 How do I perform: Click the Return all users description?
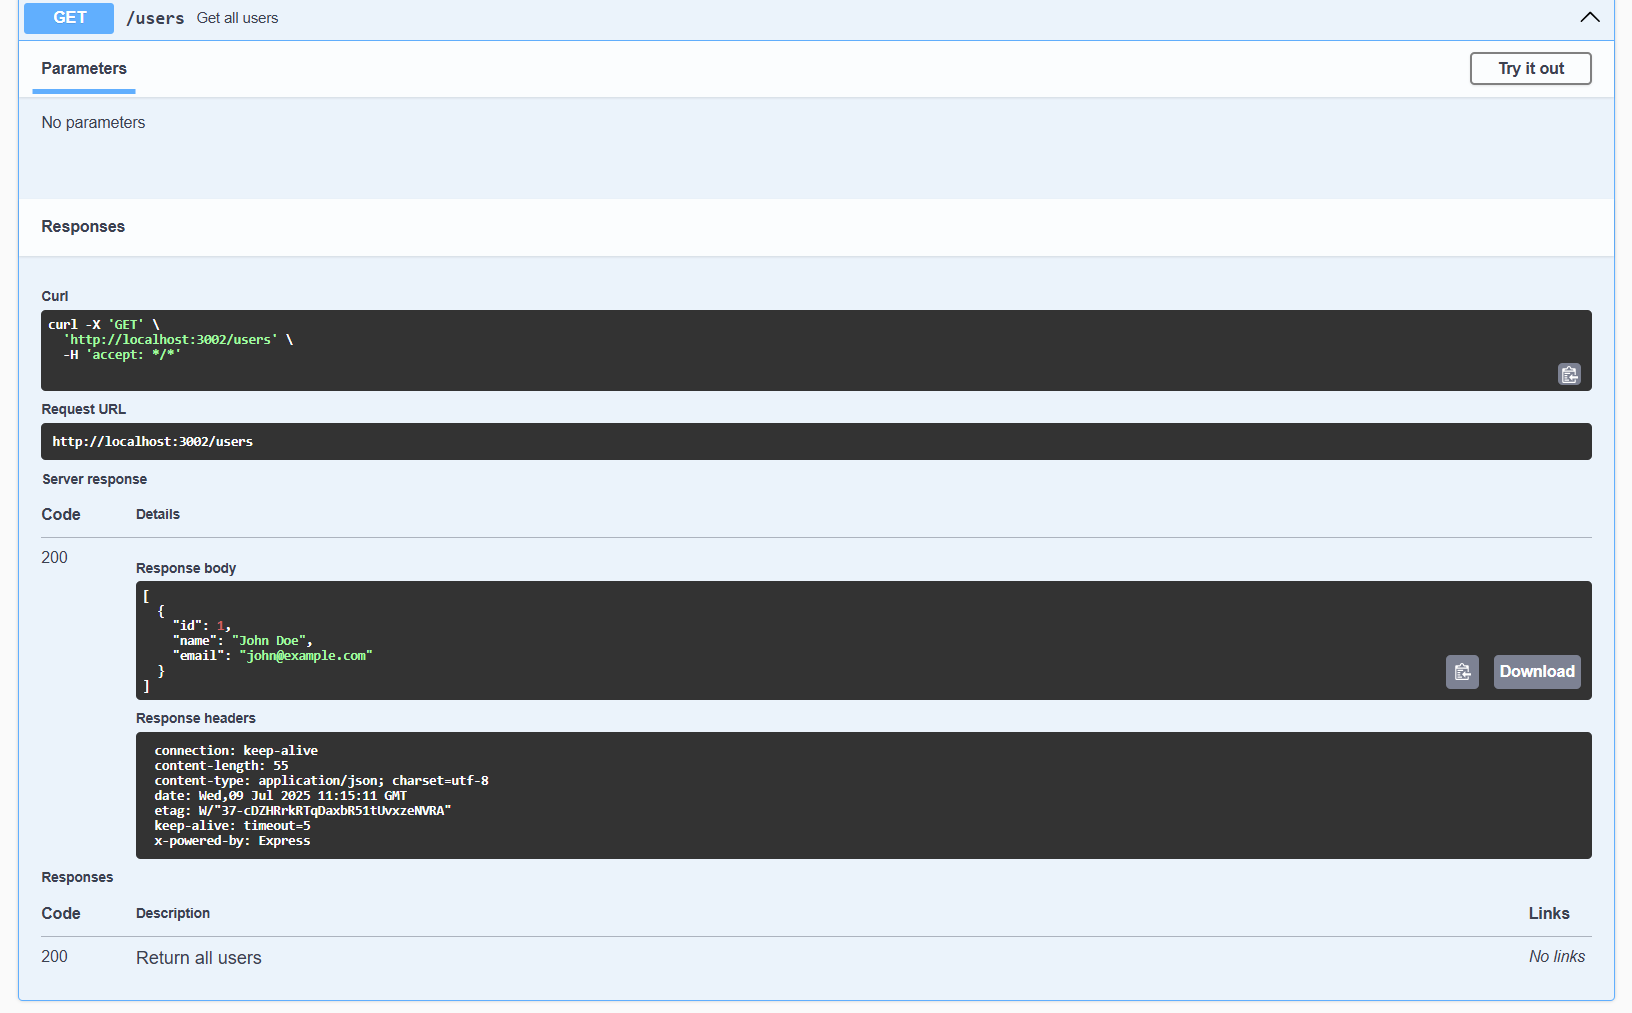click(x=198, y=957)
